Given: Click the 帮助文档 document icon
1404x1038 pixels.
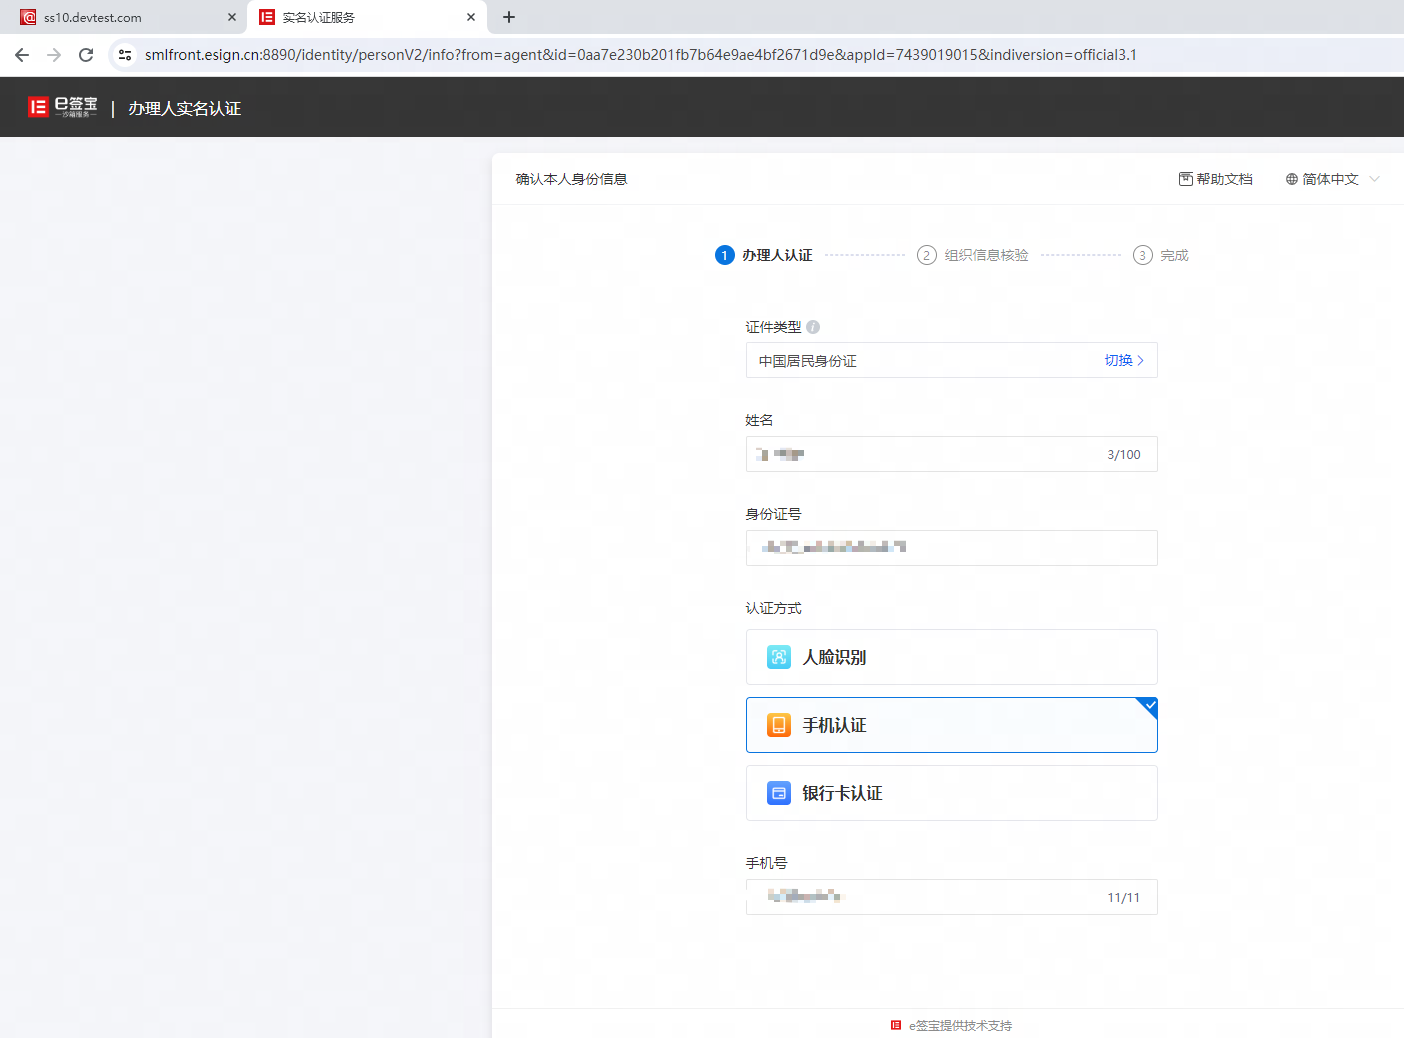Looking at the screenshot, I should point(1186,179).
